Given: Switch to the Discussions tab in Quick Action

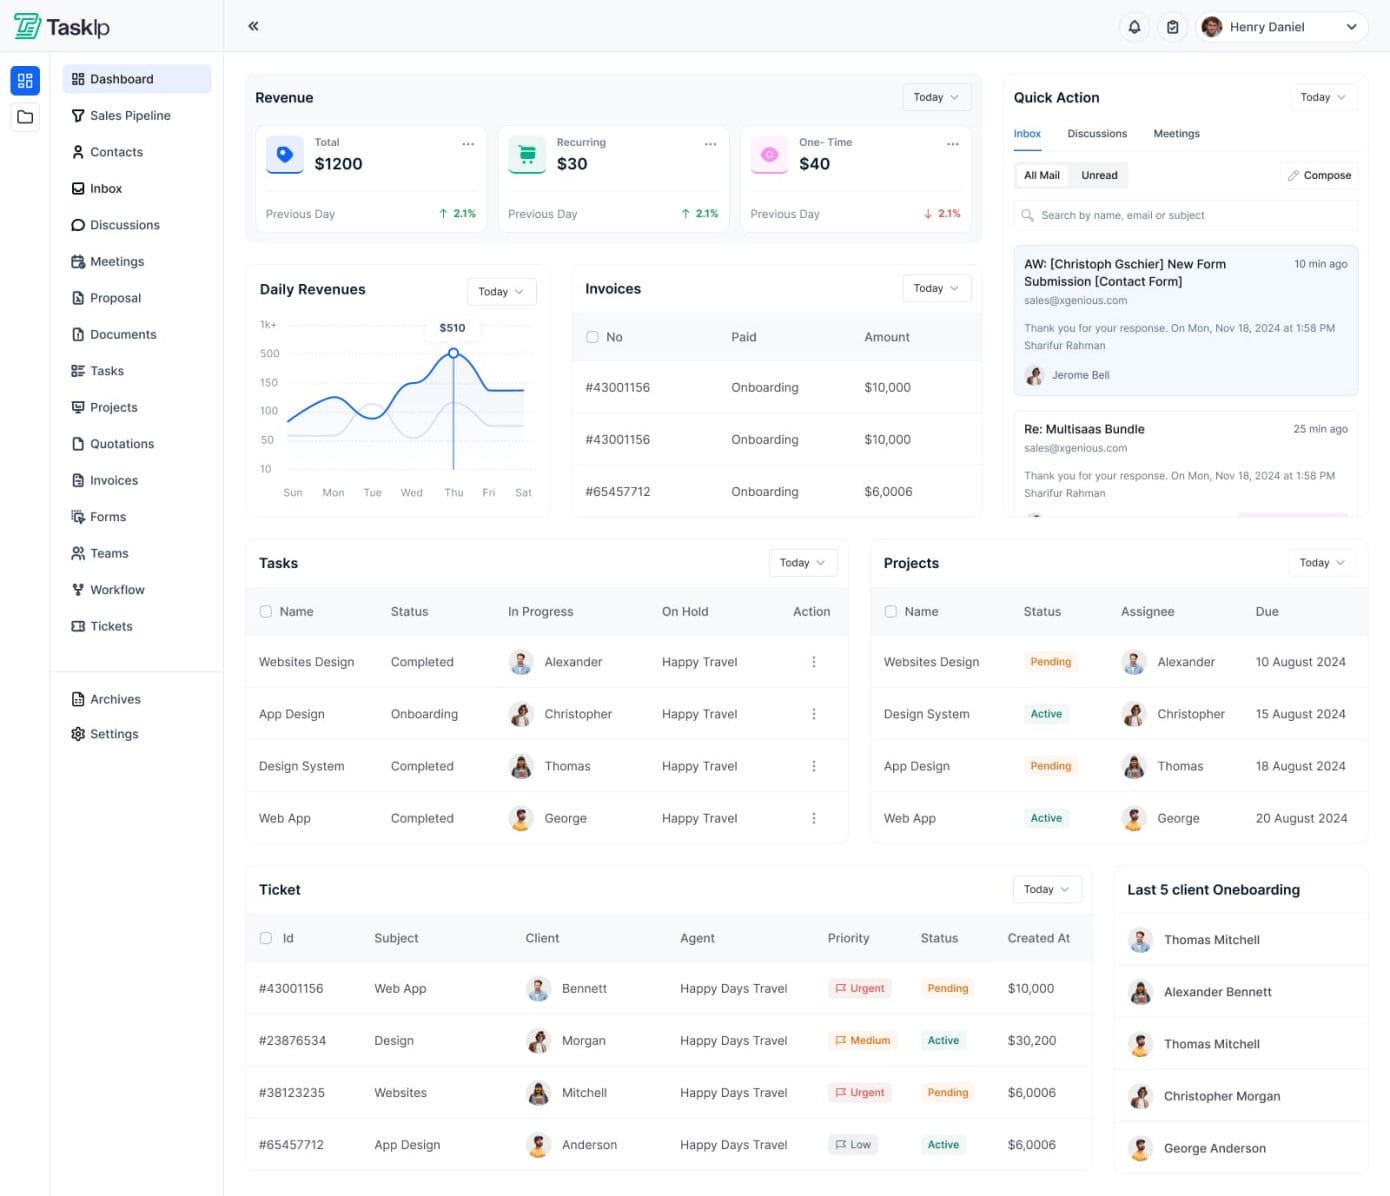Looking at the screenshot, I should point(1096,134).
